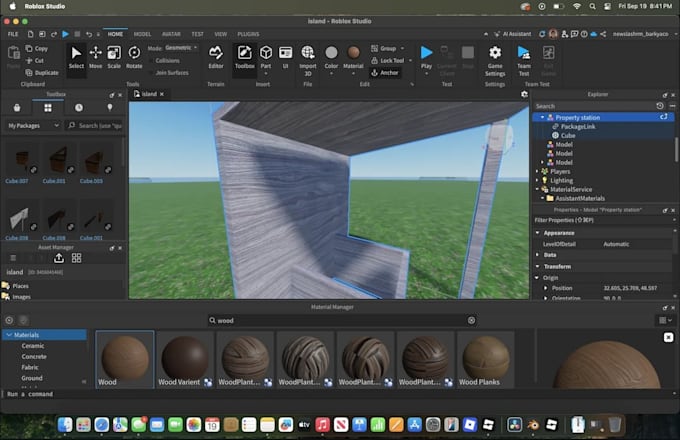Expand the Position property row
Screen dimensions: 680x440
(x=546, y=288)
